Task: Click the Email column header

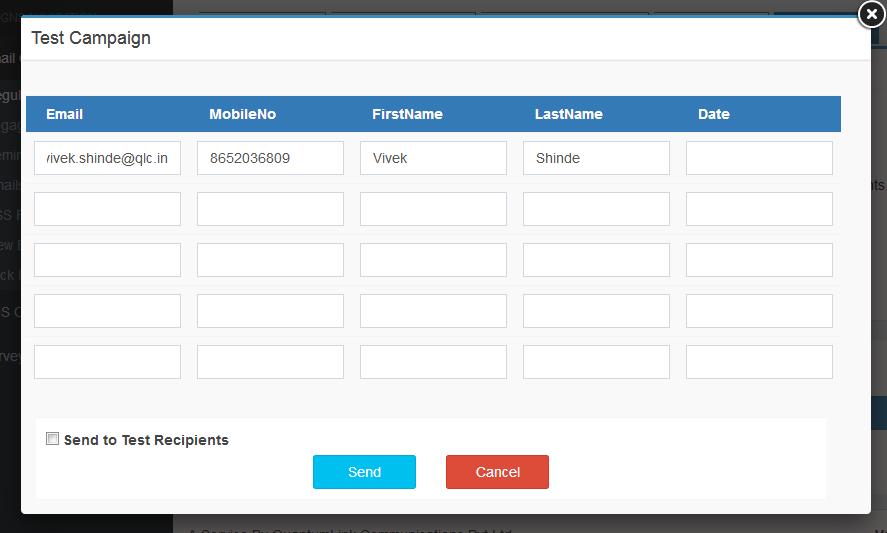Action: [65, 114]
